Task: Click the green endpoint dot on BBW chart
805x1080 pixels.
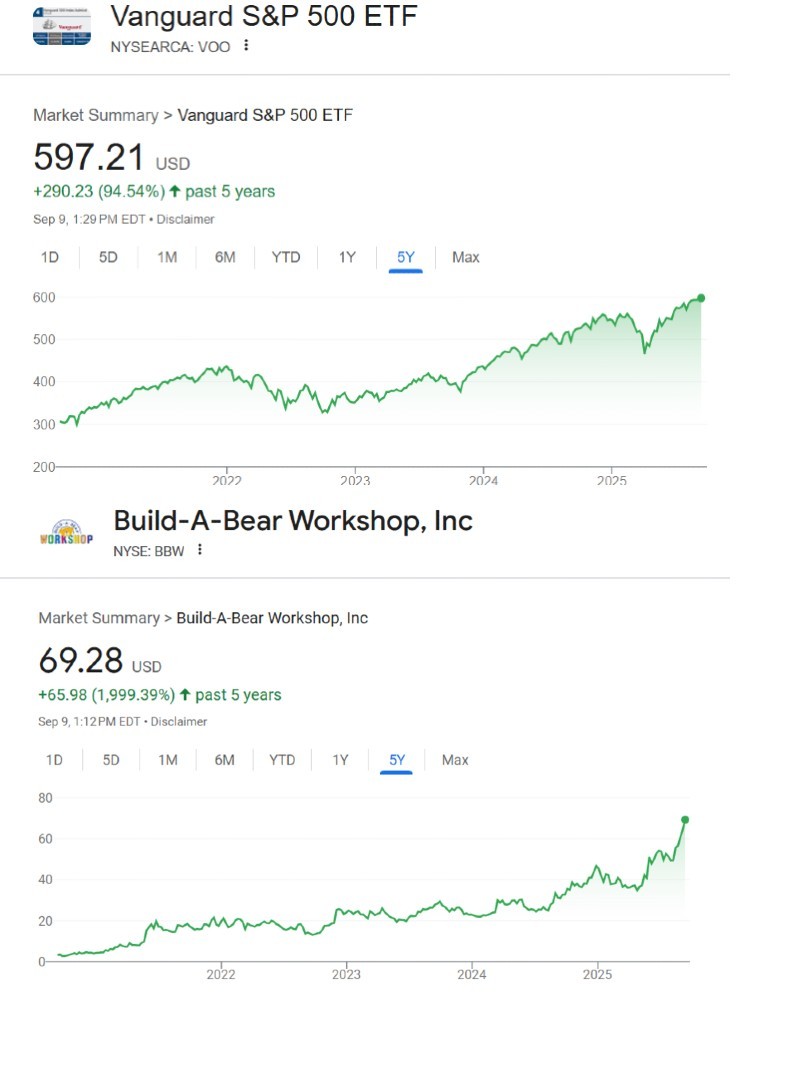Action: [x=684, y=820]
